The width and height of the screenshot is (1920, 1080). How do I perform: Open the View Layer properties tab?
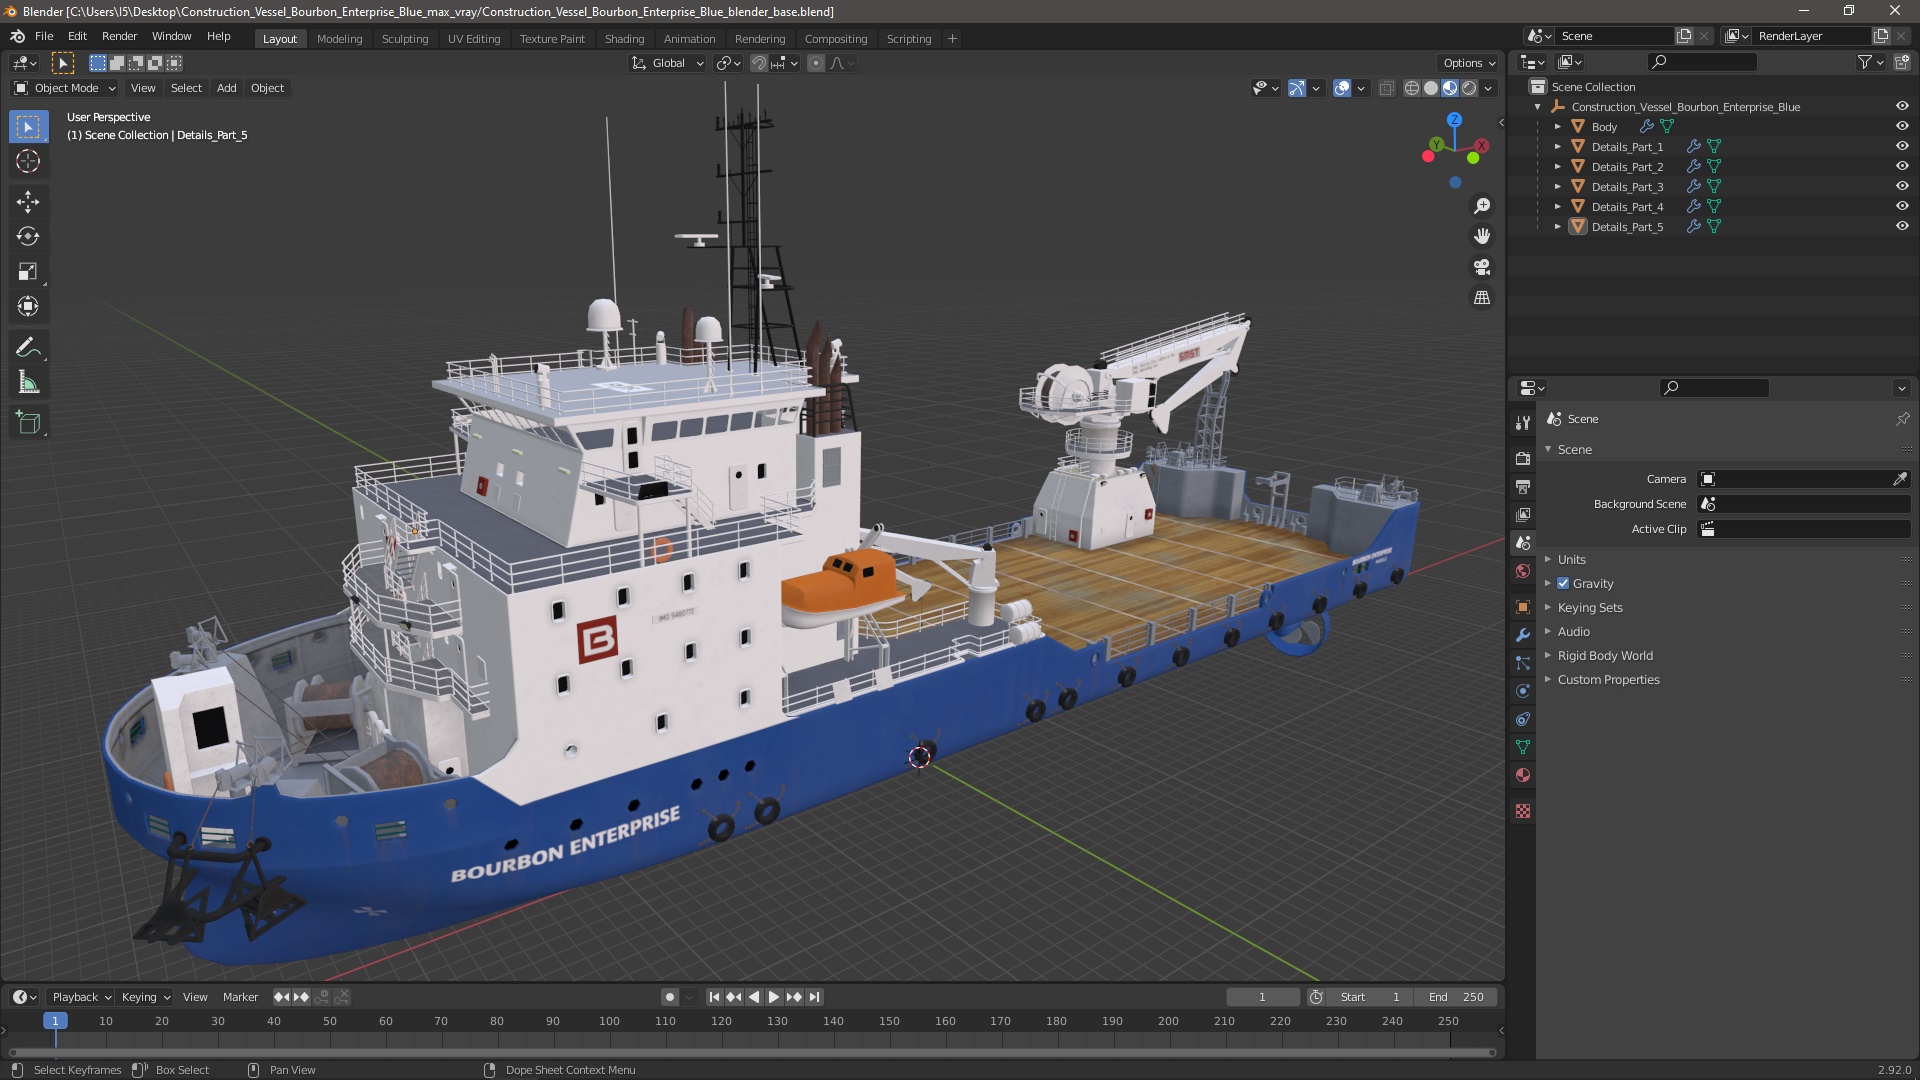click(x=1523, y=515)
